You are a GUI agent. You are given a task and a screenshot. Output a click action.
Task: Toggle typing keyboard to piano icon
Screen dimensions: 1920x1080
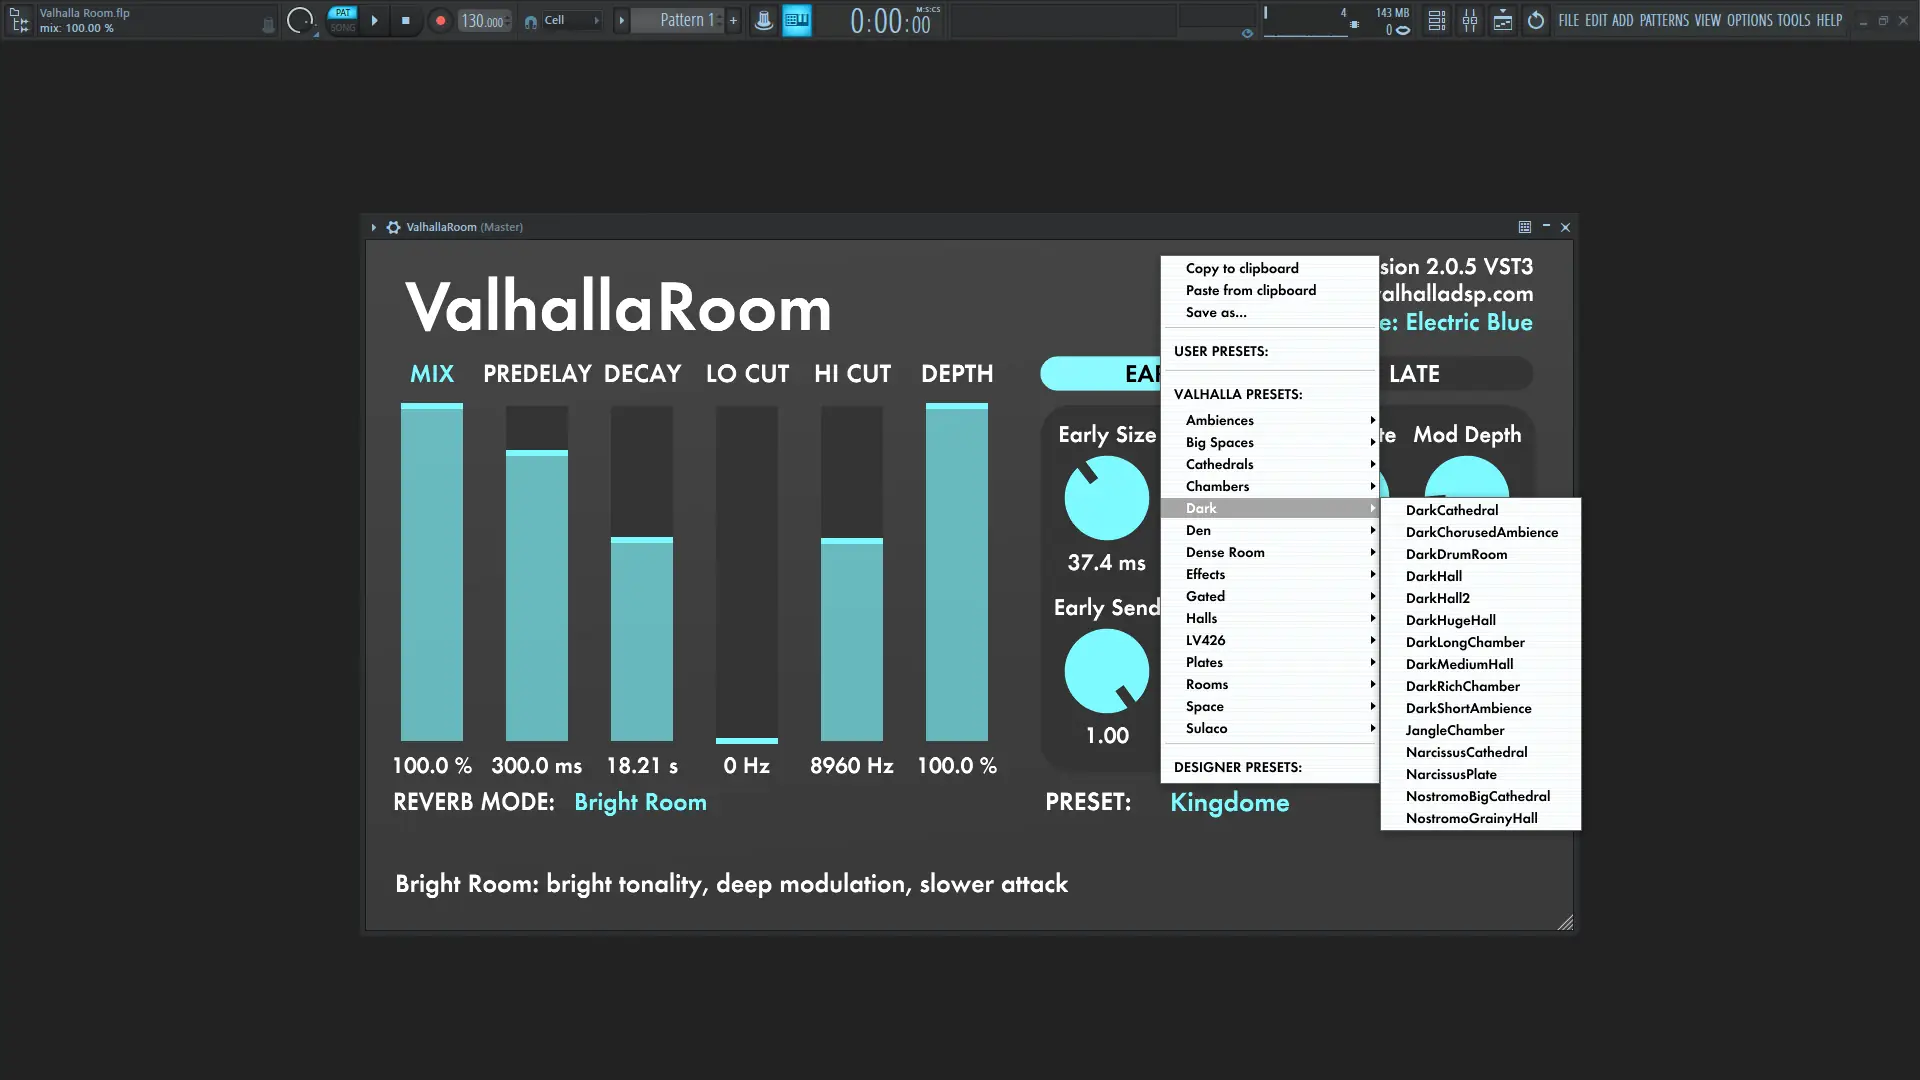pyautogui.click(x=797, y=20)
